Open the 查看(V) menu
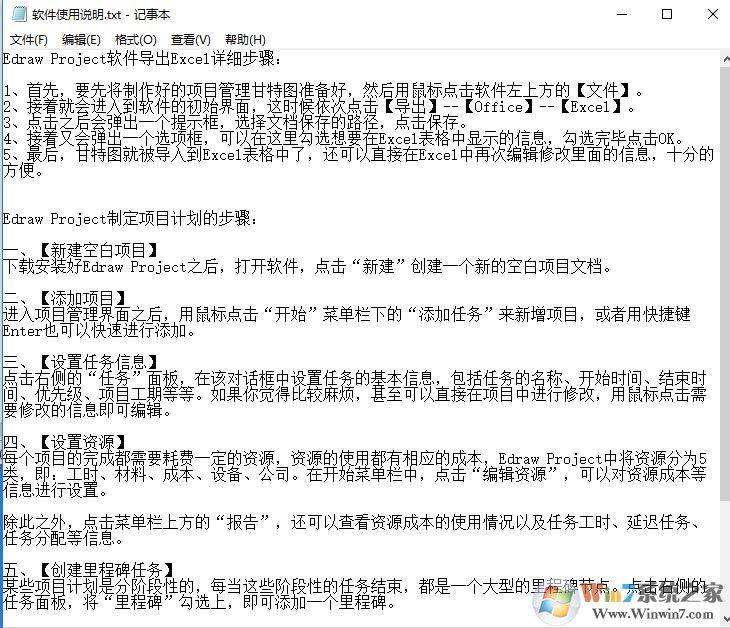730x628 pixels. (190, 40)
